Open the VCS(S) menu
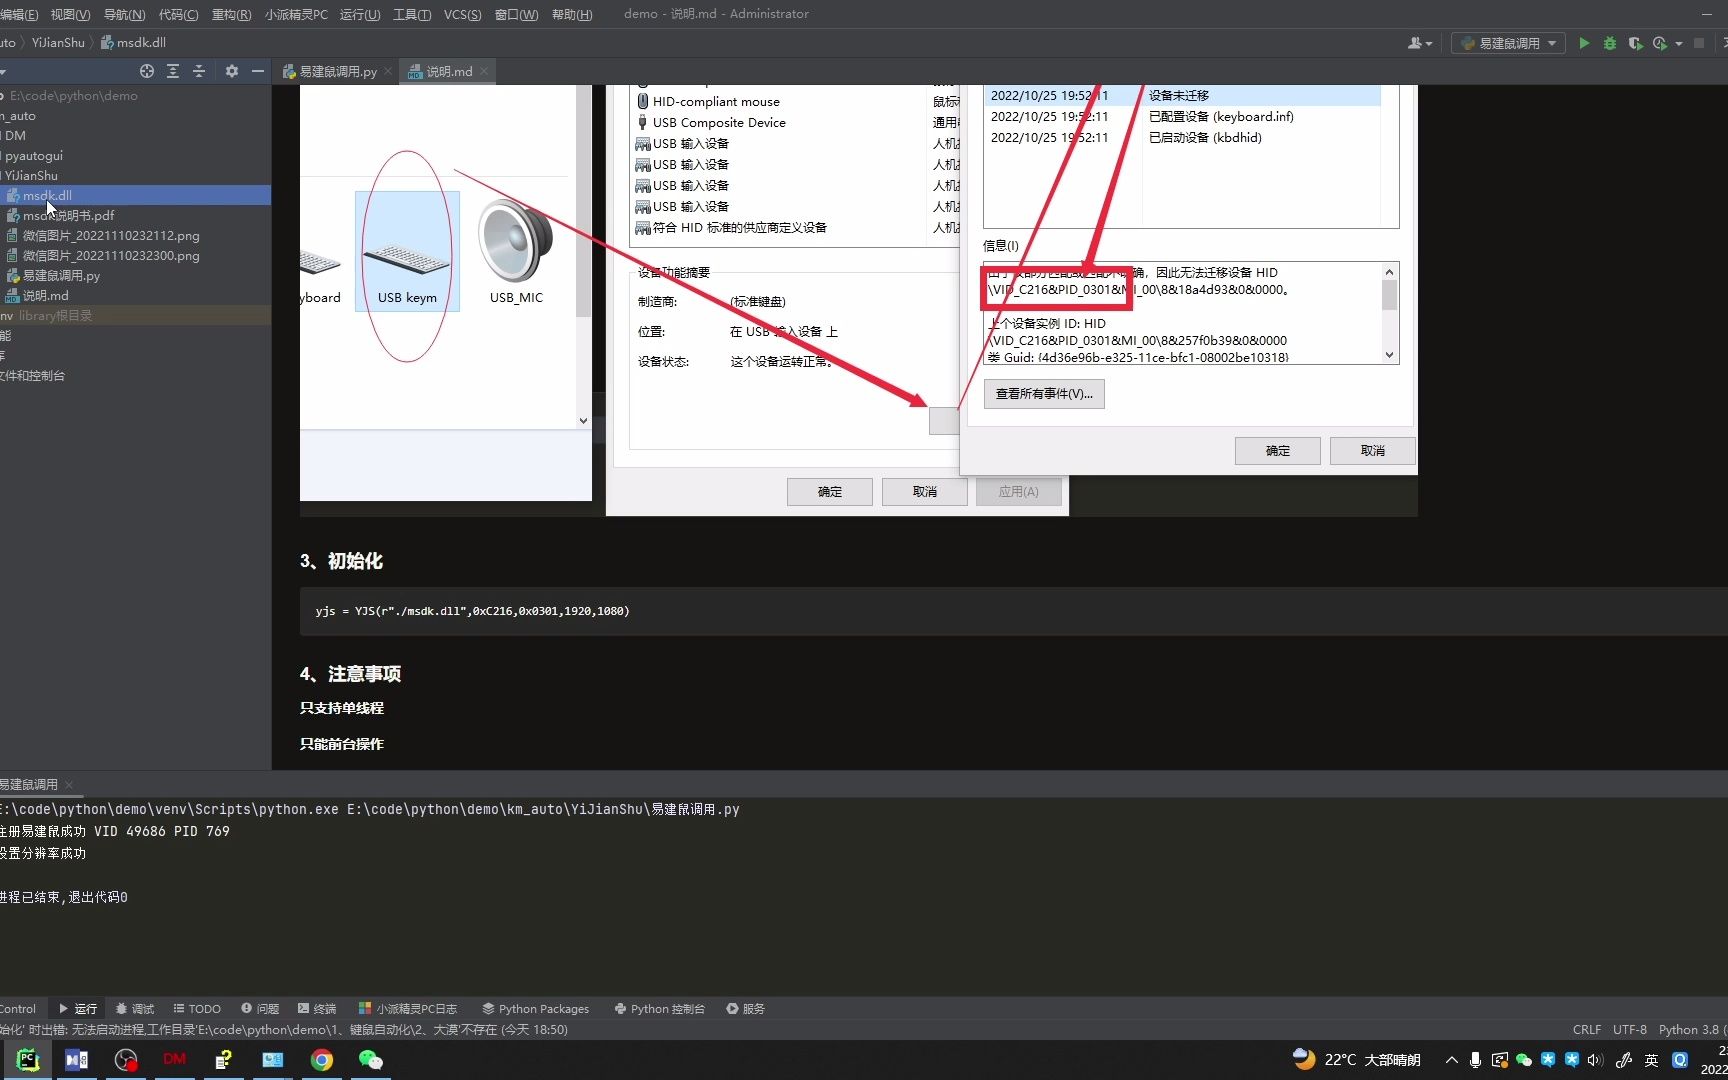This screenshot has width=1728, height=1080. [462, 14]
